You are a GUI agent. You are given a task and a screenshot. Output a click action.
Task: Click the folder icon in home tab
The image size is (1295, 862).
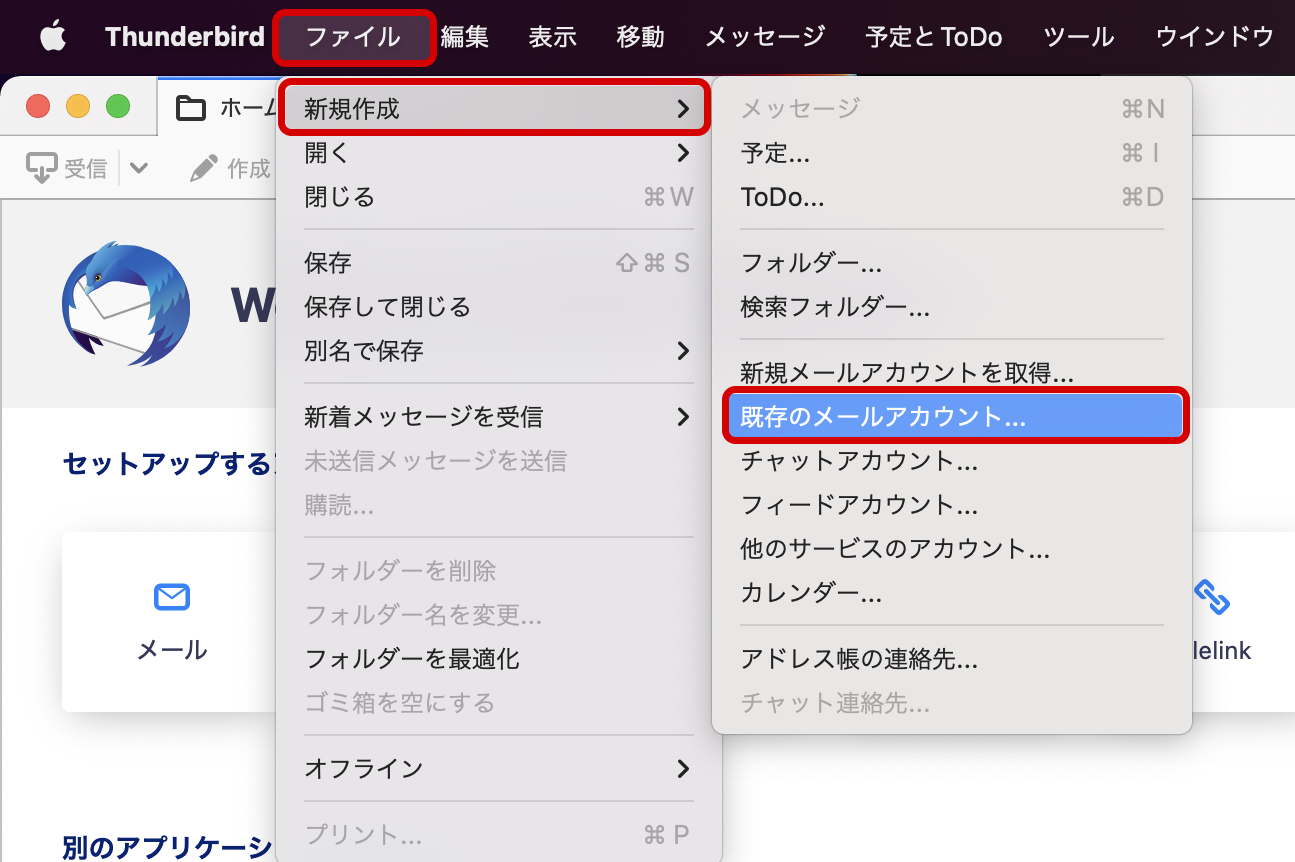click(190, 108)
